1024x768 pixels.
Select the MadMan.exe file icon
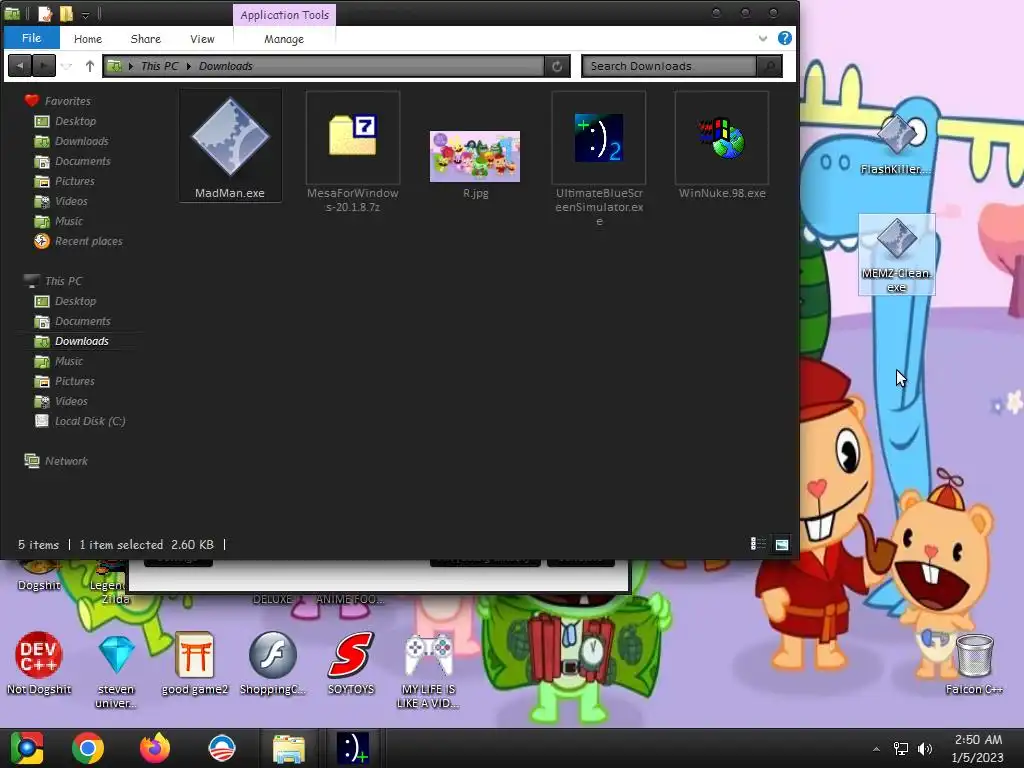pos(230,138)
